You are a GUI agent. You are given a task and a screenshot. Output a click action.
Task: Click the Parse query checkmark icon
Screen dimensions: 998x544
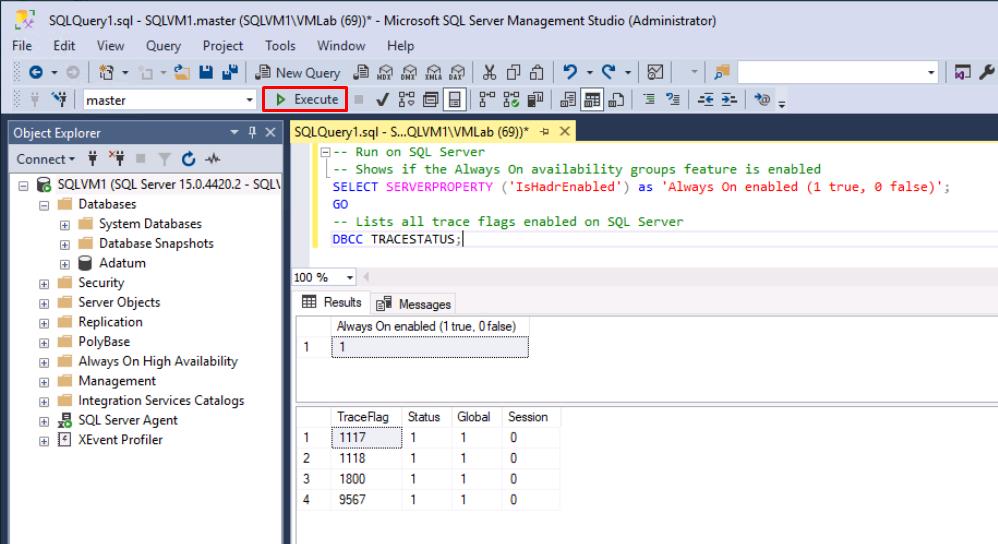pyautogui.click(x=382, y=100)
